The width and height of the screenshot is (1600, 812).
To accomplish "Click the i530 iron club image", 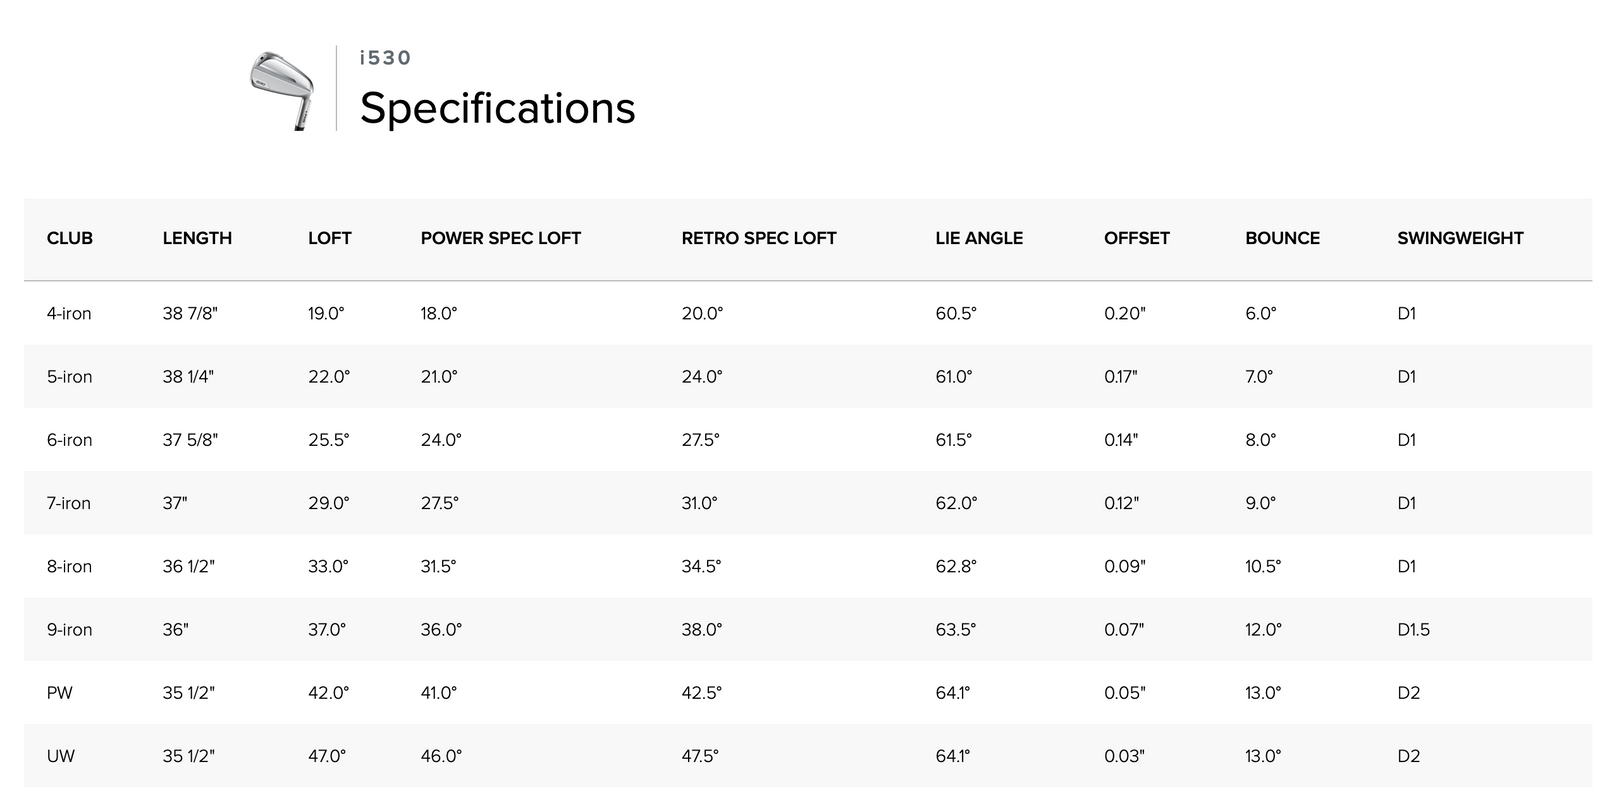I will pos(282,90).
